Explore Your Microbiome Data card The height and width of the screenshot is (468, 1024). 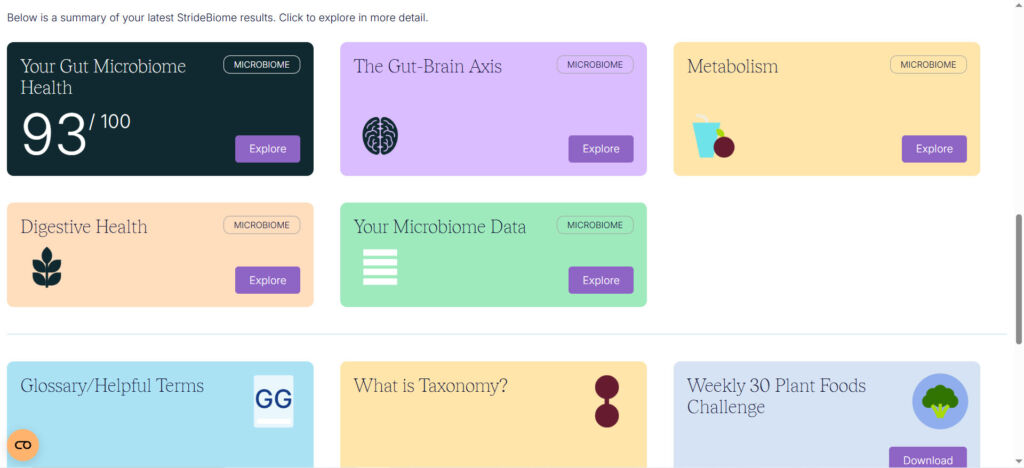click(601, 280)
